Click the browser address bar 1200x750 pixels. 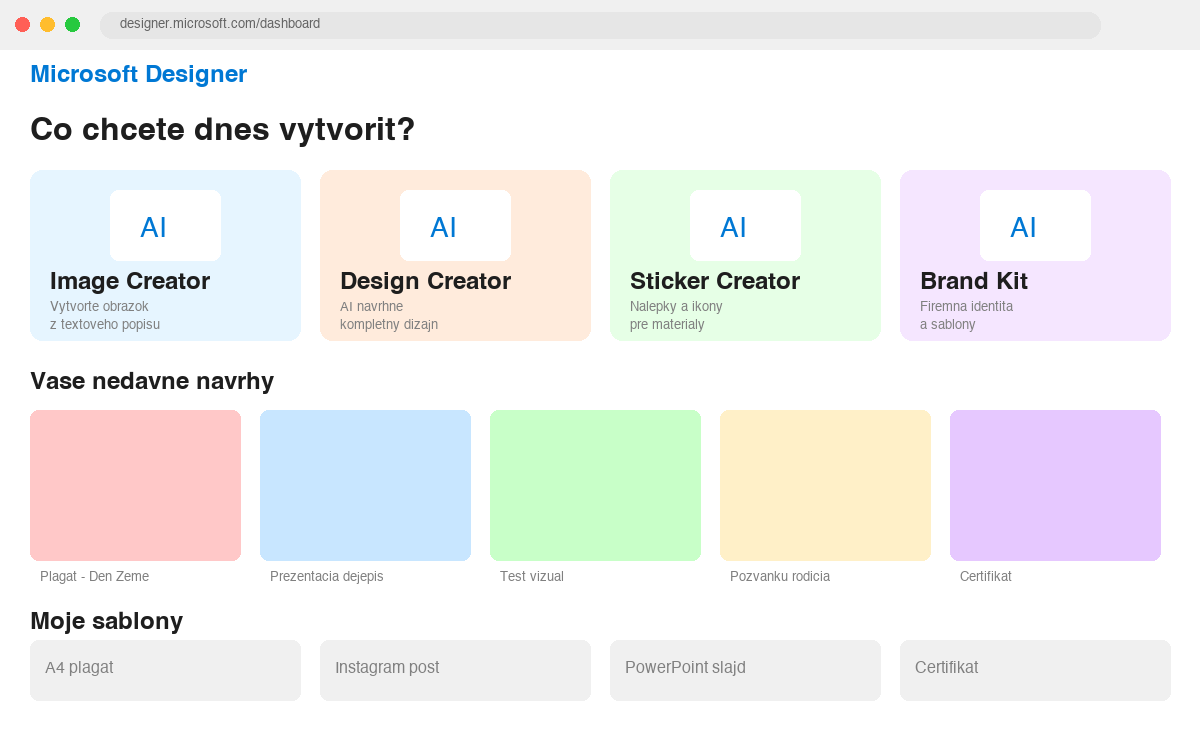[600, 24]
